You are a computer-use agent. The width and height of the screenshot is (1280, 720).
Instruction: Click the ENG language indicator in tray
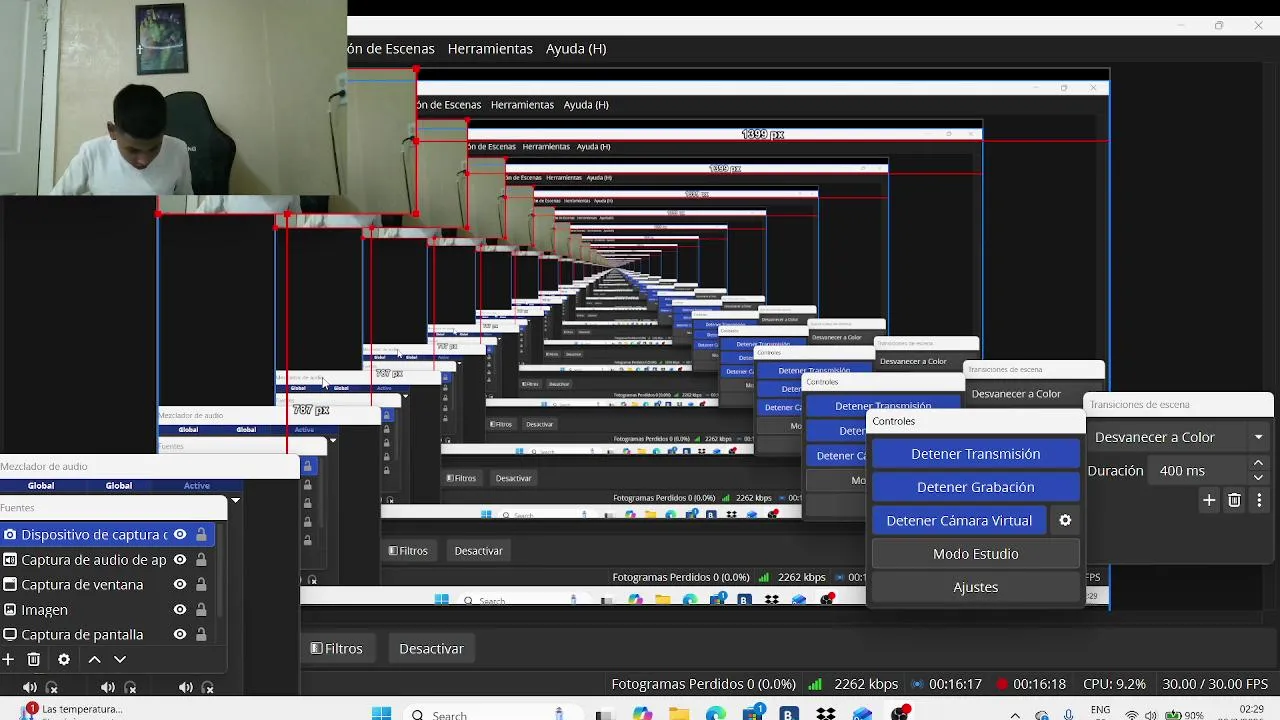[1100, 712]
